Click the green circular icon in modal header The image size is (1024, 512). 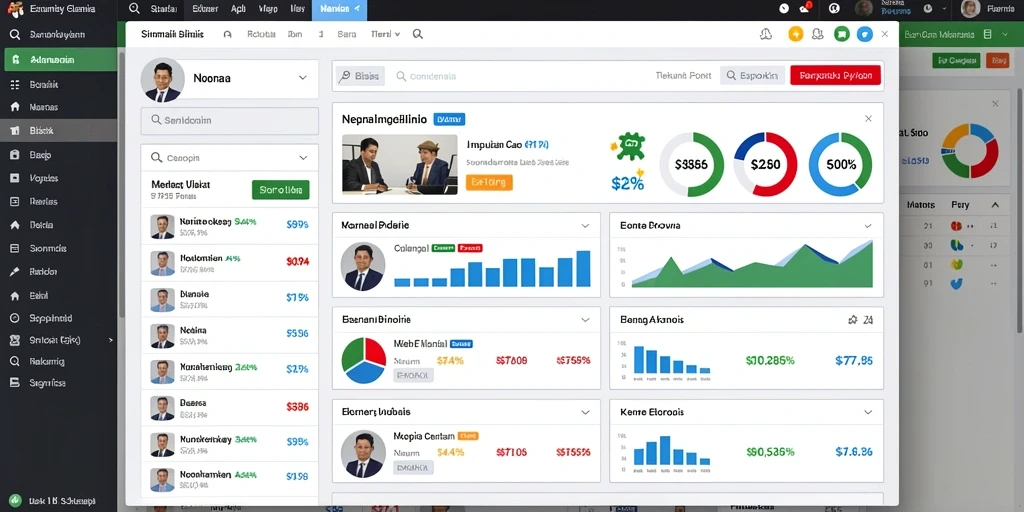point(841,35)
